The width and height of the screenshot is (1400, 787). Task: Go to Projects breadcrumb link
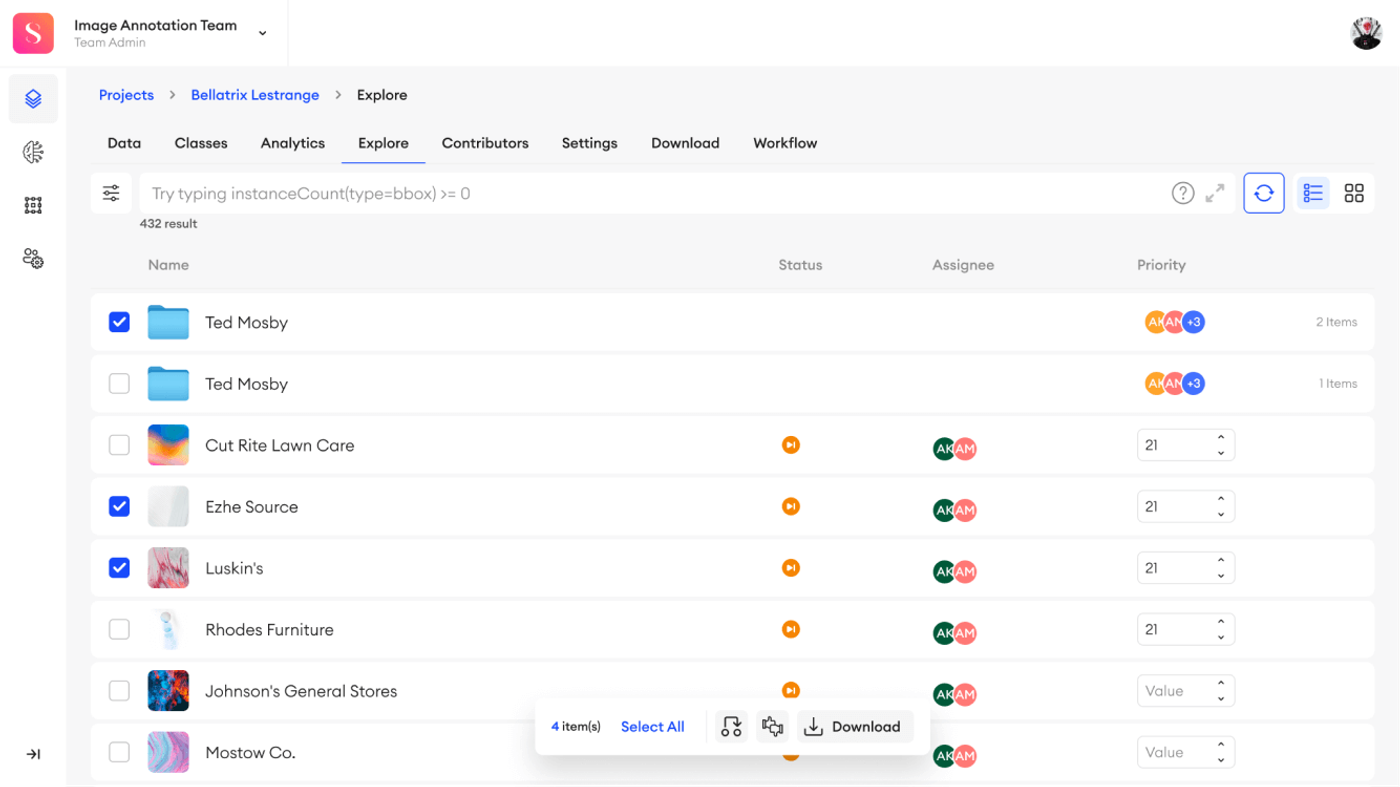[x=126, y=95]
